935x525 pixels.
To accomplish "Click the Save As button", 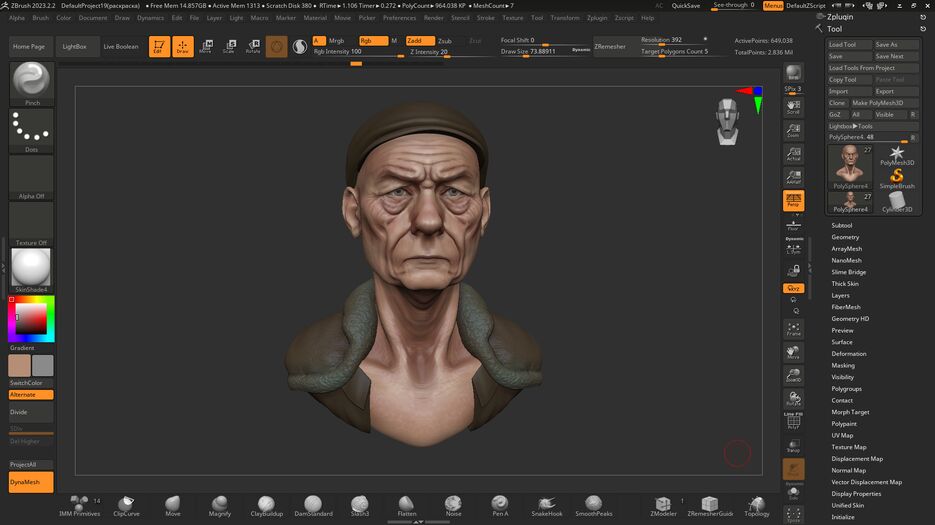I will [896, 45].
